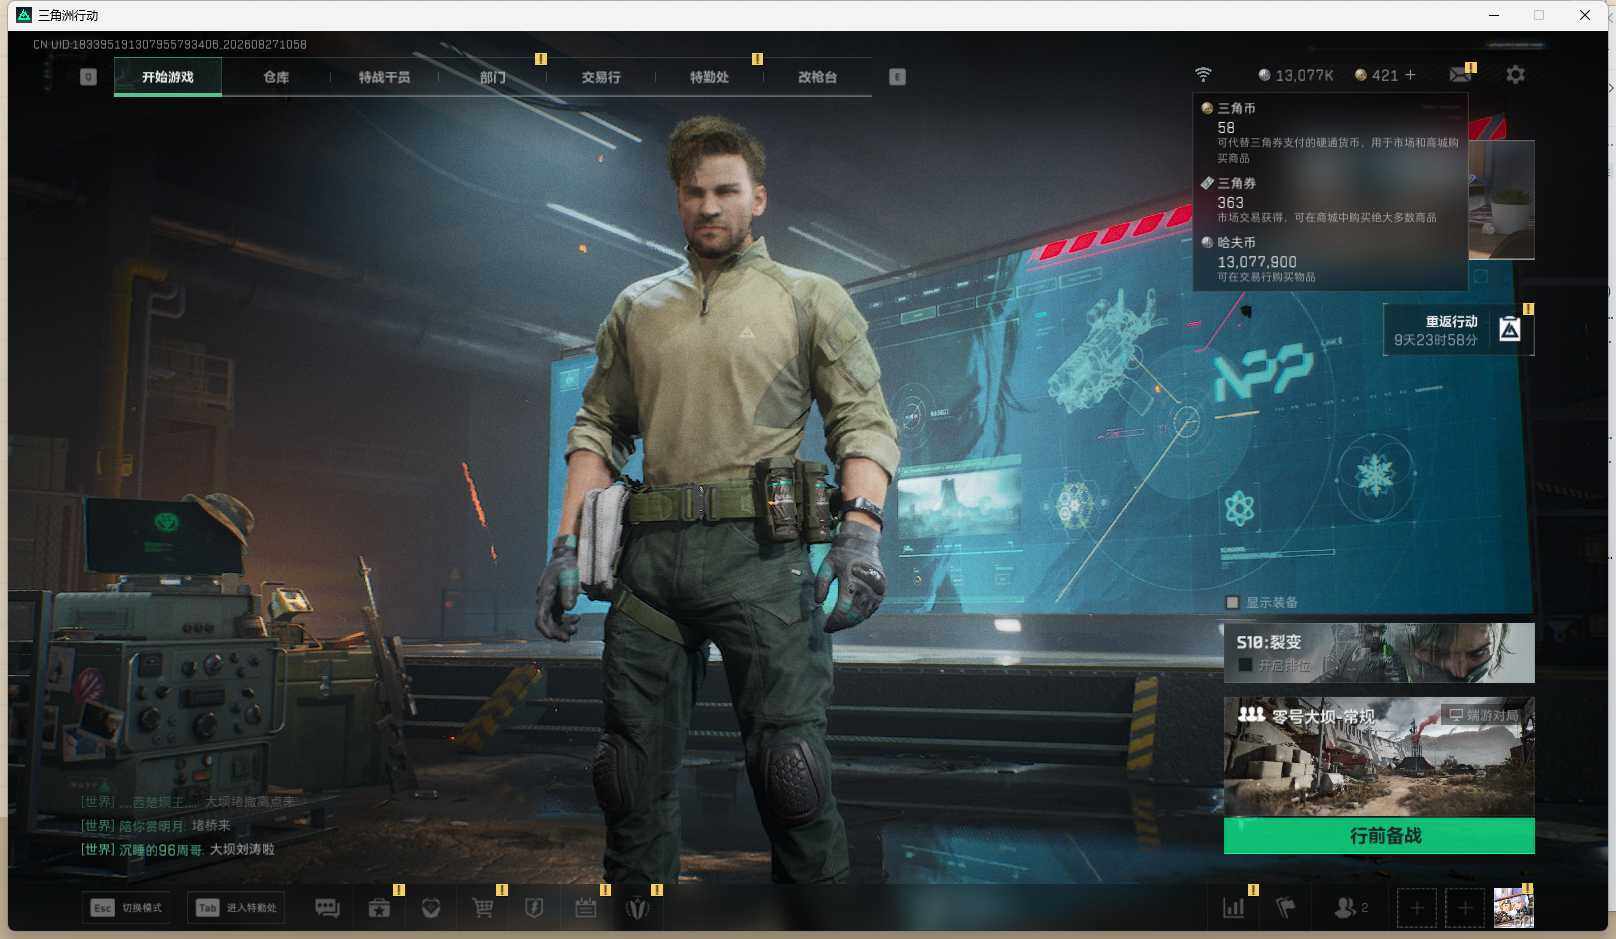Click the 端游对局 label on map card
This screenshot has width=1616, height=939.
click(x=1483, y=715)
